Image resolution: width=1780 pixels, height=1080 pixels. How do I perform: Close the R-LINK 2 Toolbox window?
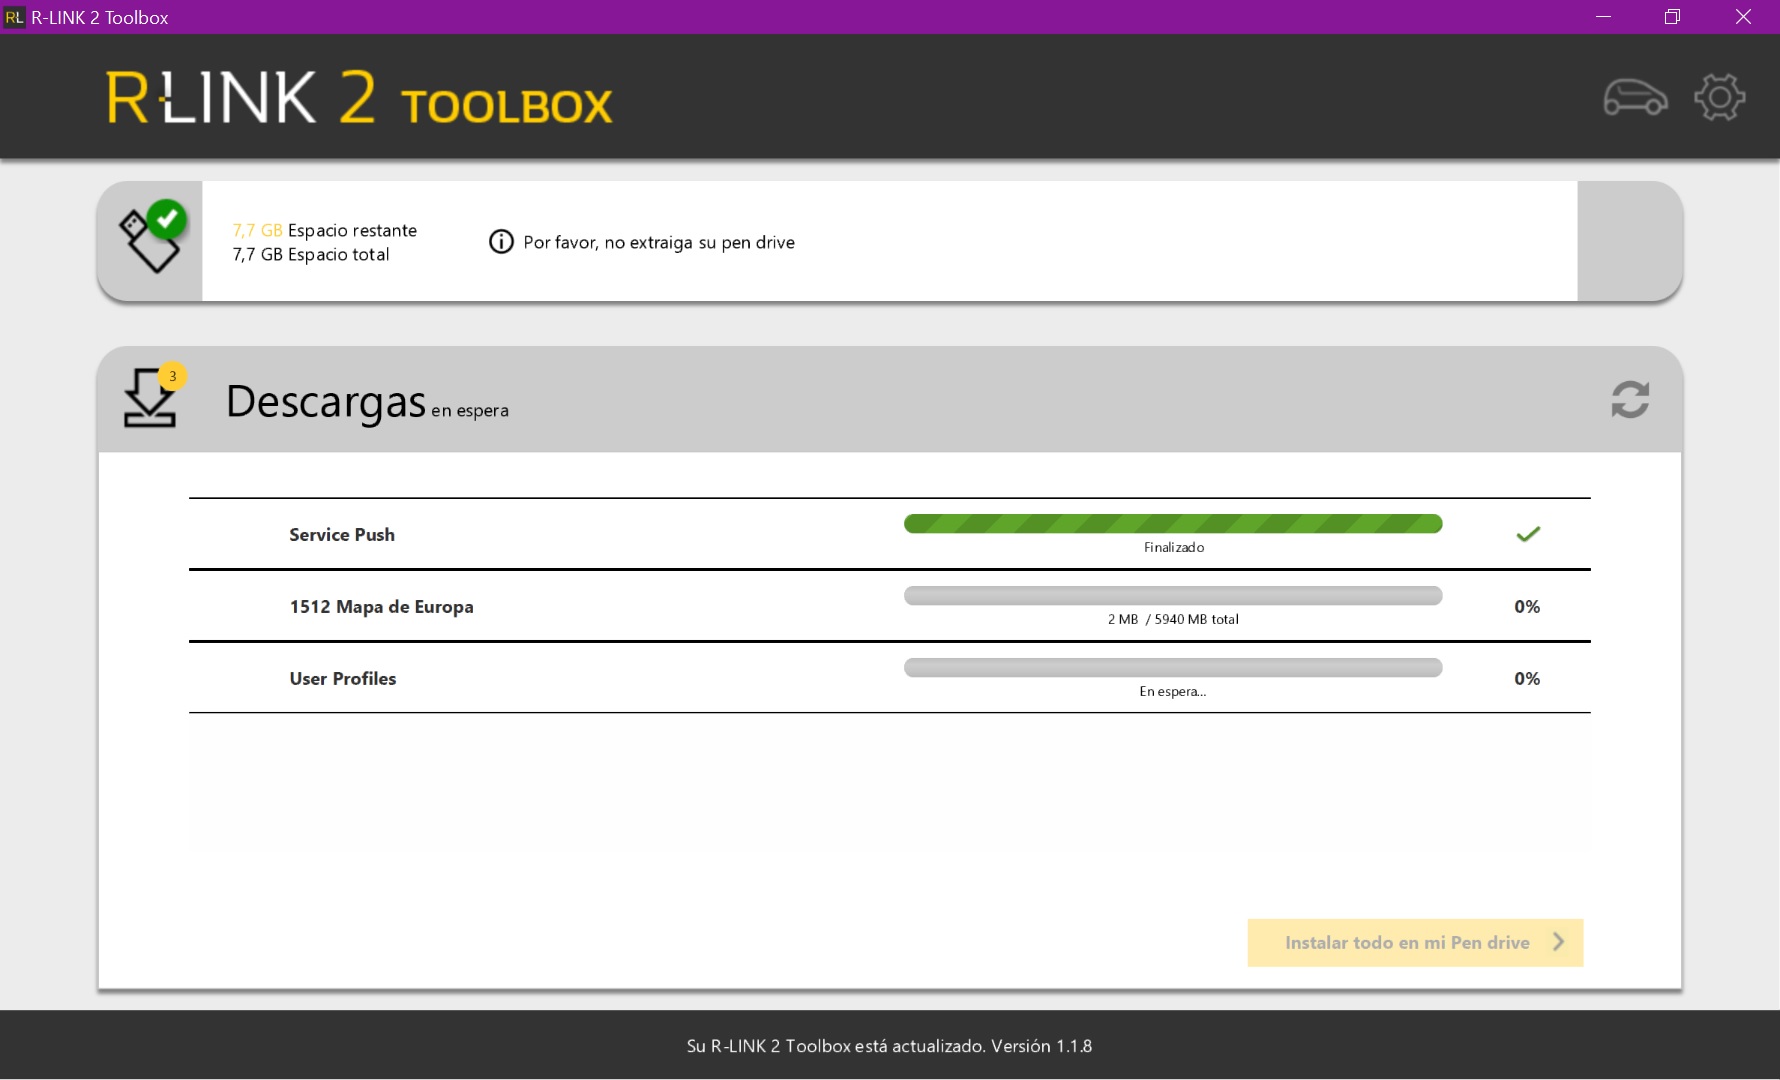tap(1743, 17)
